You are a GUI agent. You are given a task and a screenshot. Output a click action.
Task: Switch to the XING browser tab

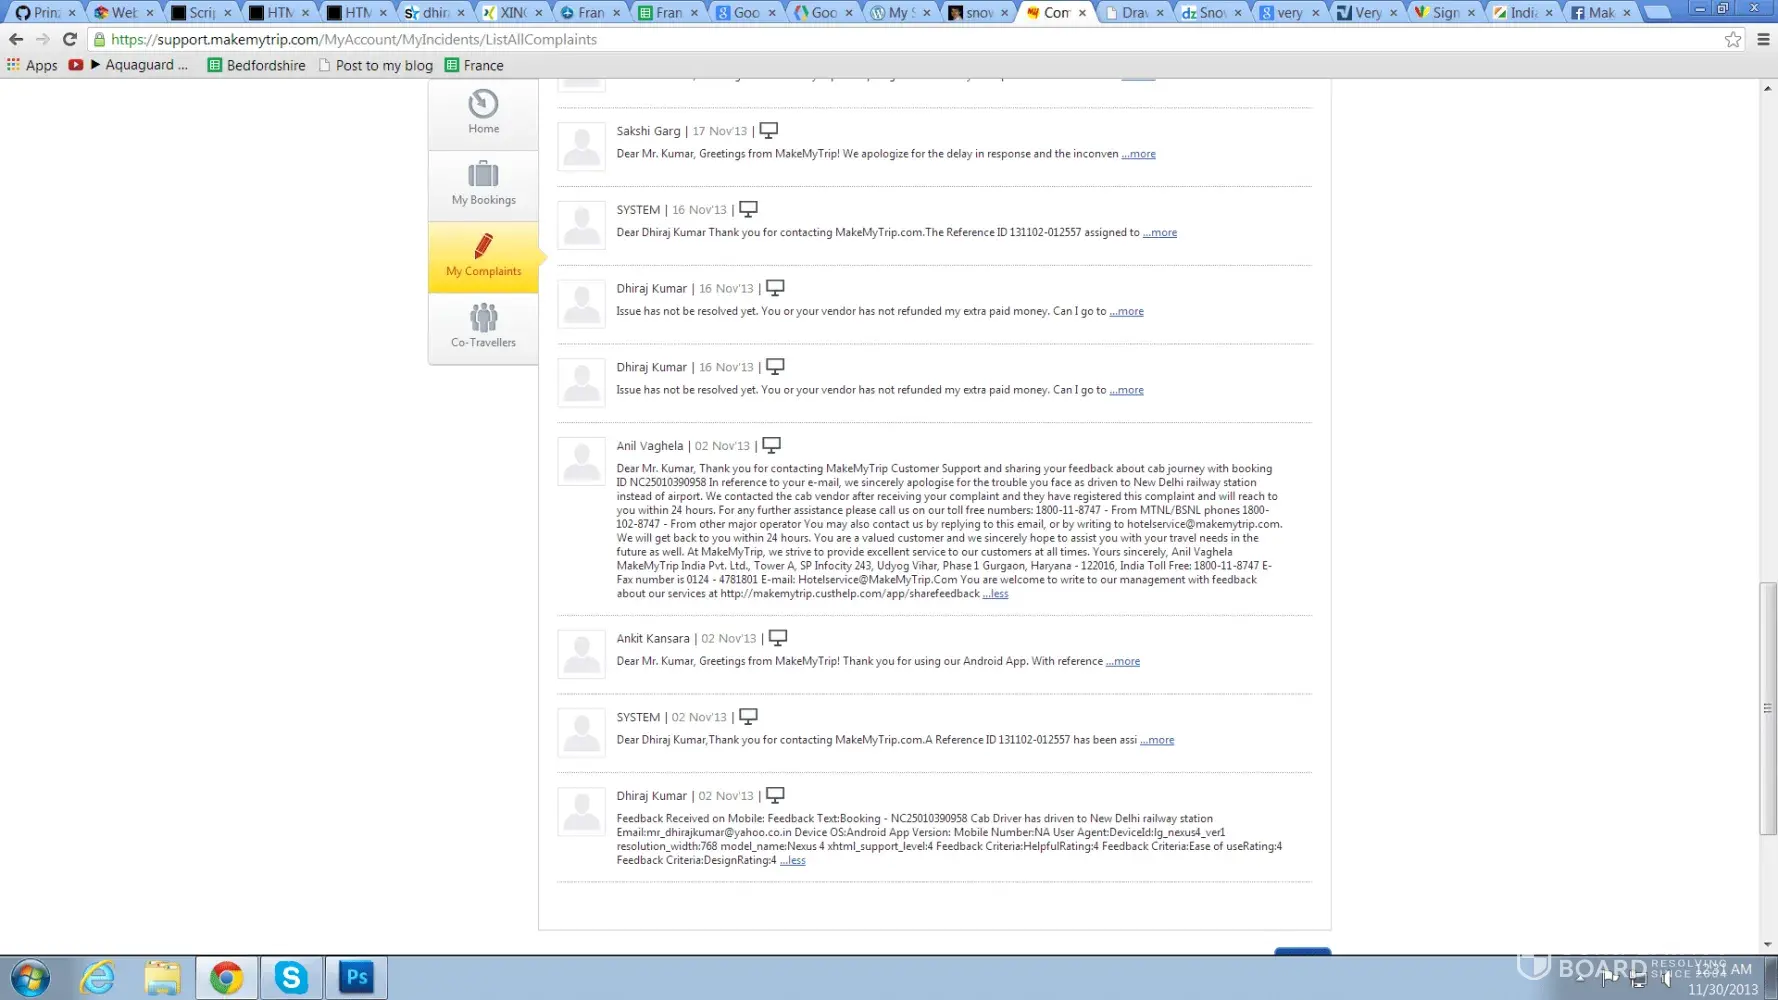[x=512, y=13]
